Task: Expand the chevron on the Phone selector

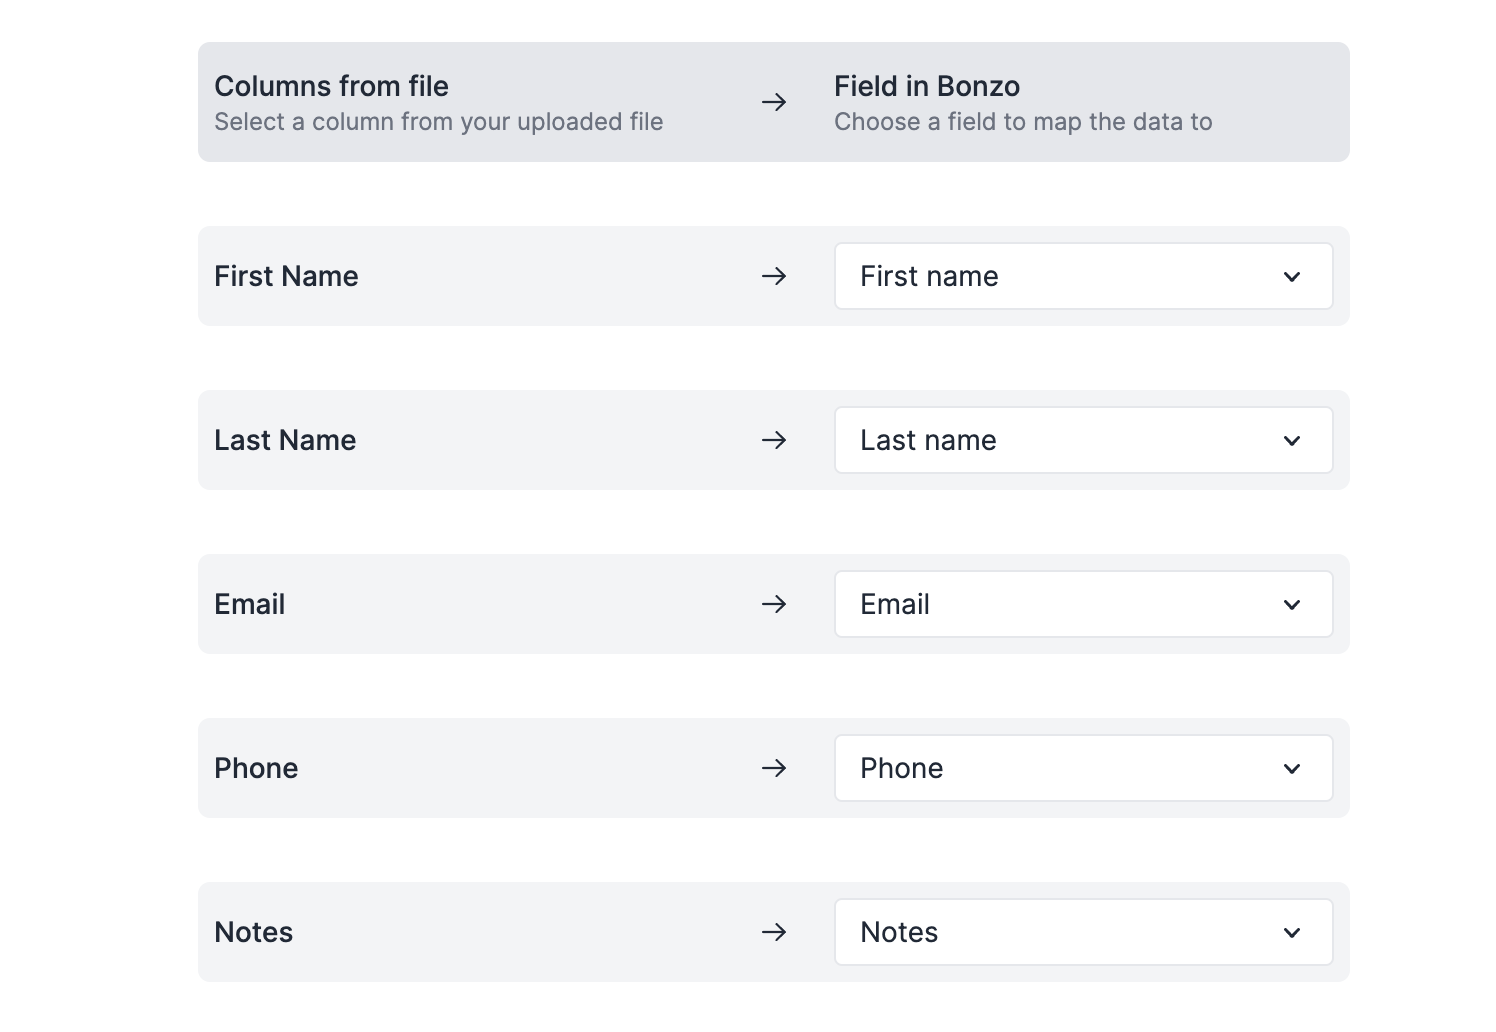Action: (x=1292, y=768)
